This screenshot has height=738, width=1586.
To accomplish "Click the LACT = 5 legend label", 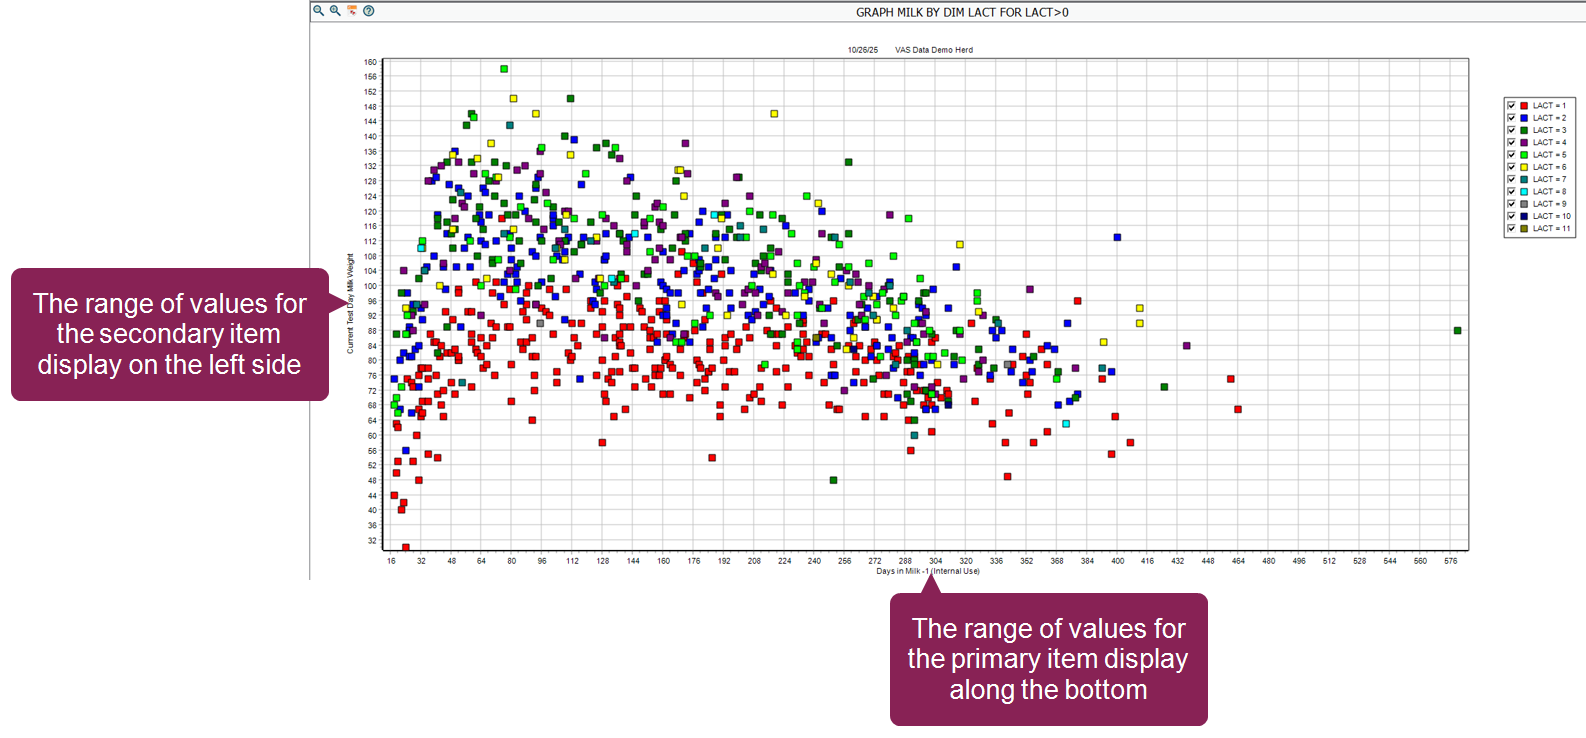I will pos(1549,155).
